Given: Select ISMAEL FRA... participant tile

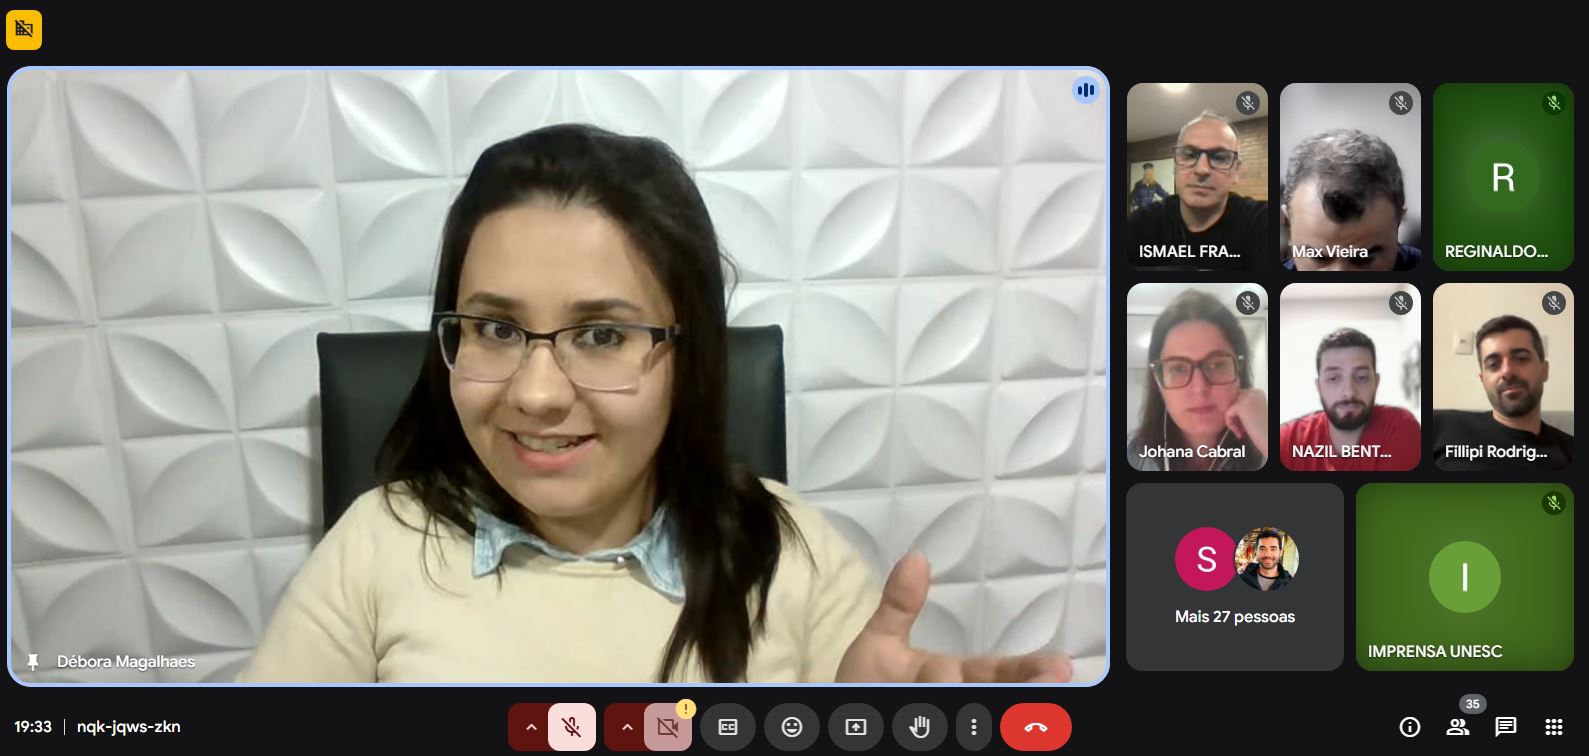Looking at the screenshot, I should pyautogui.click(x=1197, y=177).
